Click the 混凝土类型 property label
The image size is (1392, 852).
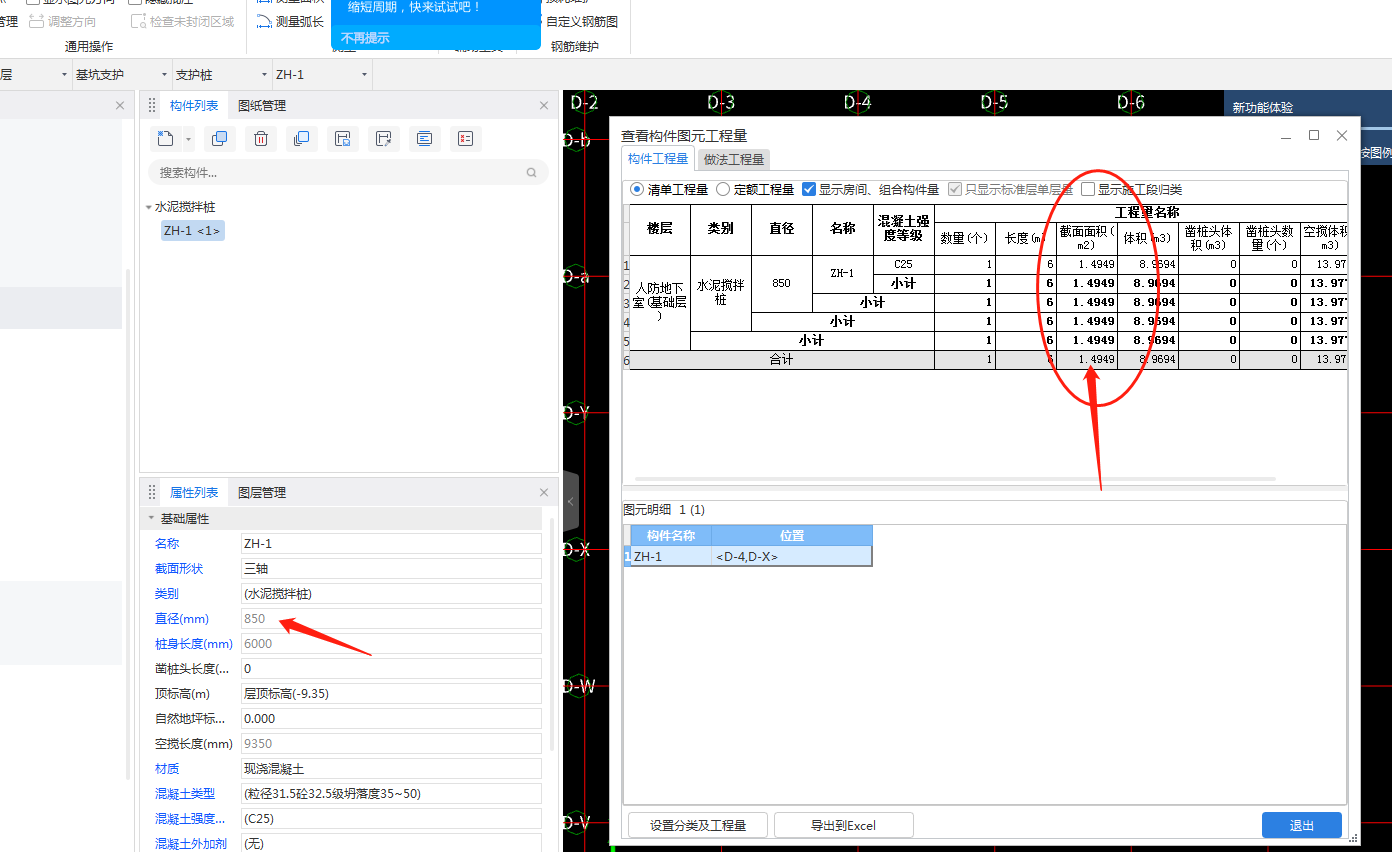[185, 794]
